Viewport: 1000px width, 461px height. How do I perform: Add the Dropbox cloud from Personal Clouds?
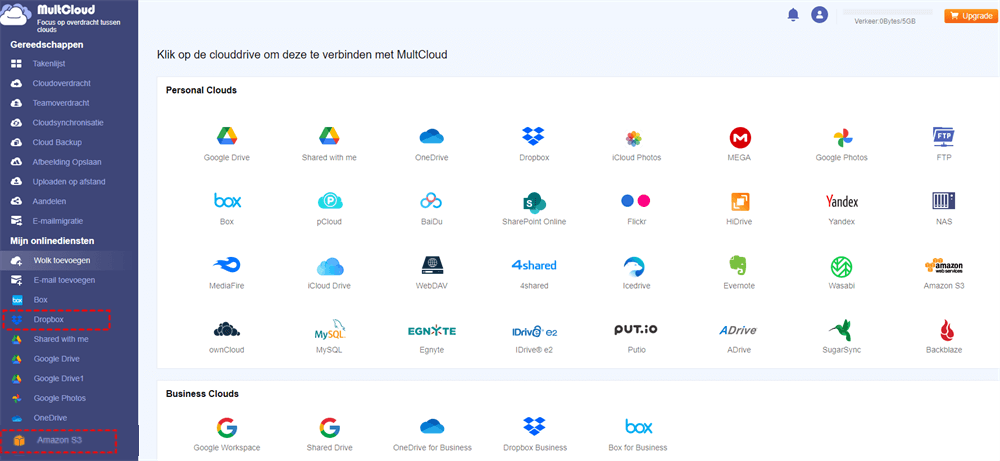tap(534, 143)
